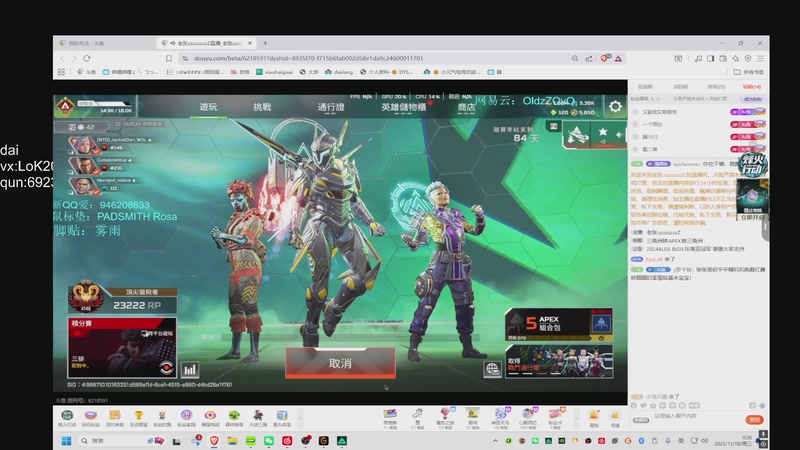
Task: Open the battle pass banner
Action: 559,361
